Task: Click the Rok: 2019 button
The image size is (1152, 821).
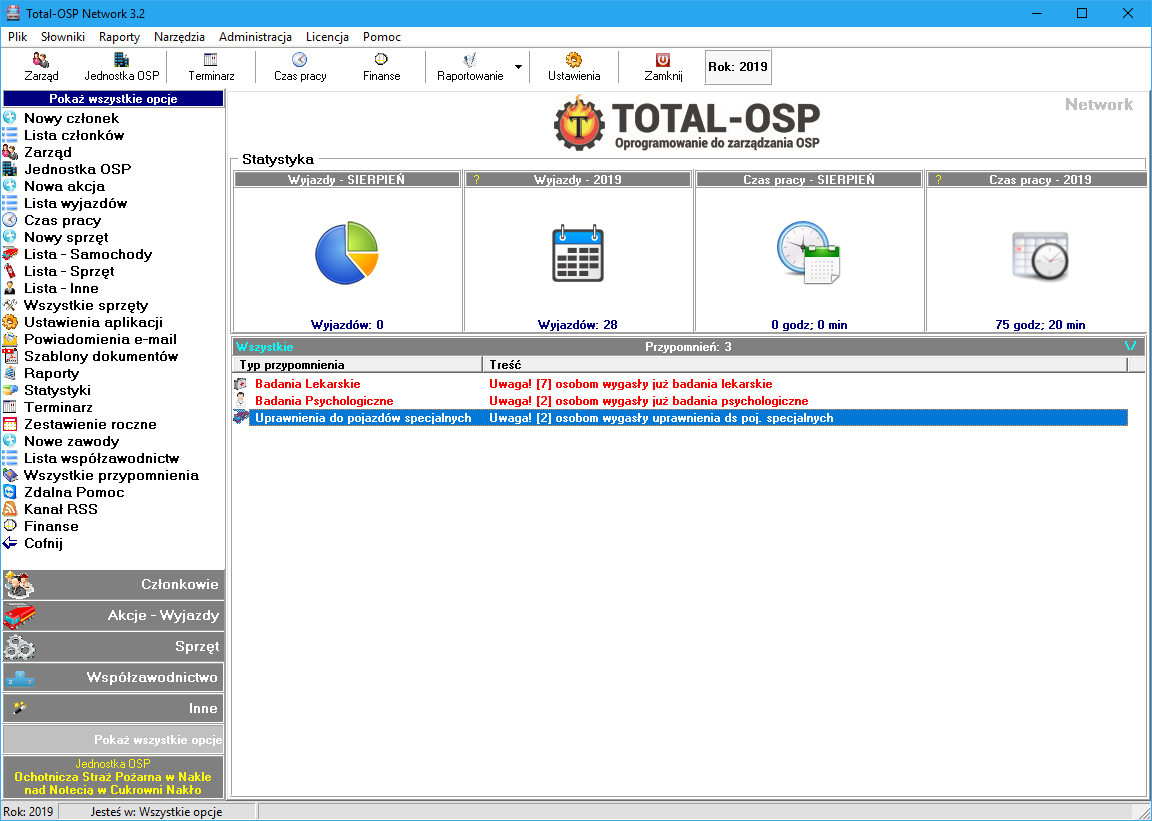Action: pyautogui.click(x=738, y=67)
